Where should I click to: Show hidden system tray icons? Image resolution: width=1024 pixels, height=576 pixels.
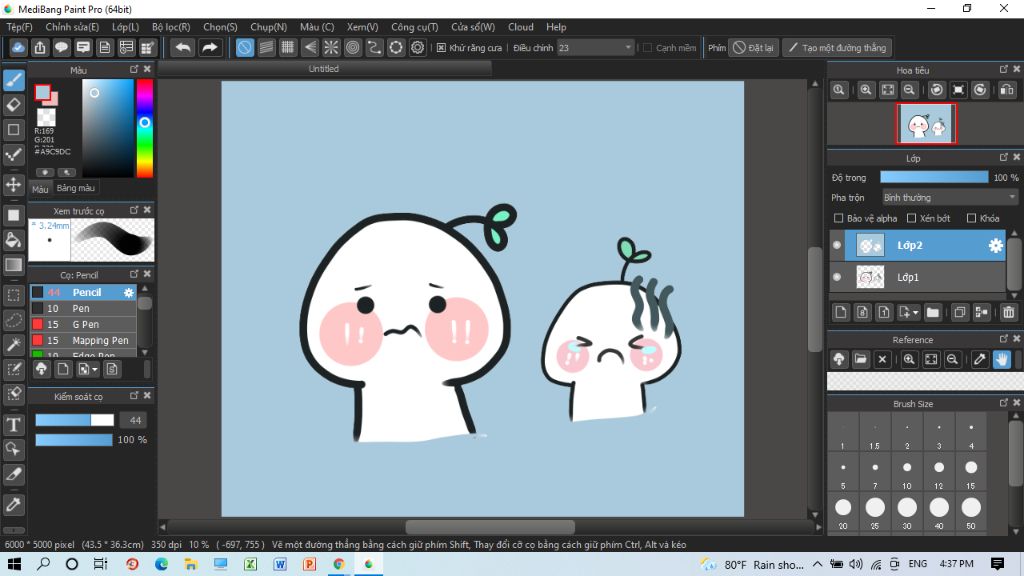(817, 564)
